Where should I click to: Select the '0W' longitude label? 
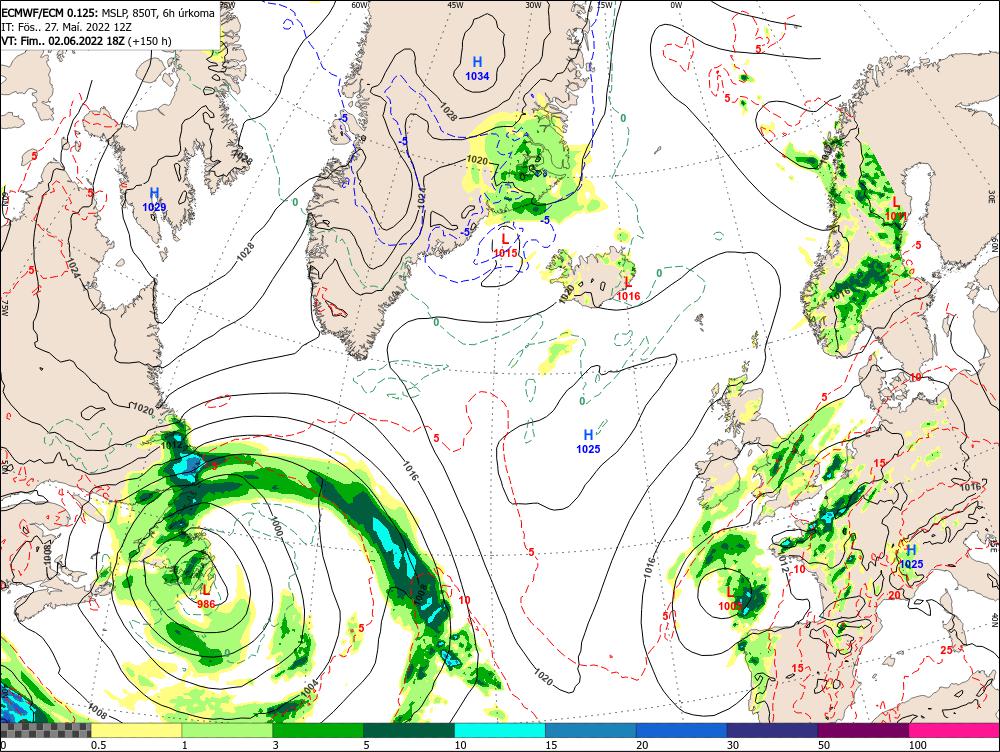point(676,5)
